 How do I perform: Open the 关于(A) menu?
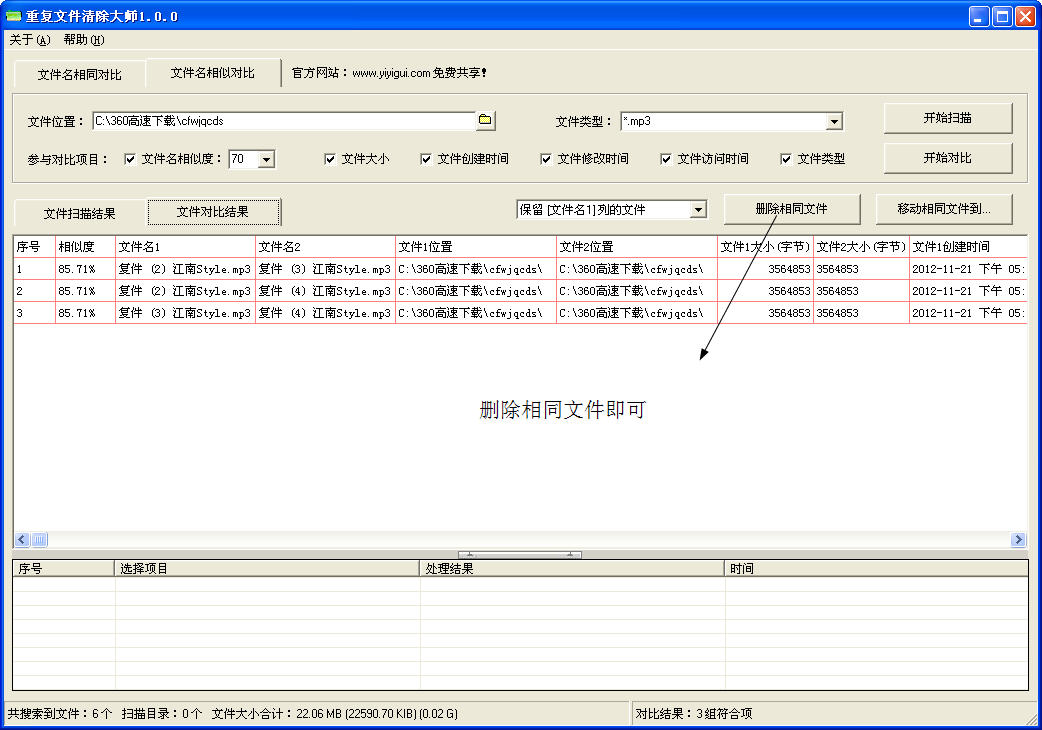[x=29, y=40]
